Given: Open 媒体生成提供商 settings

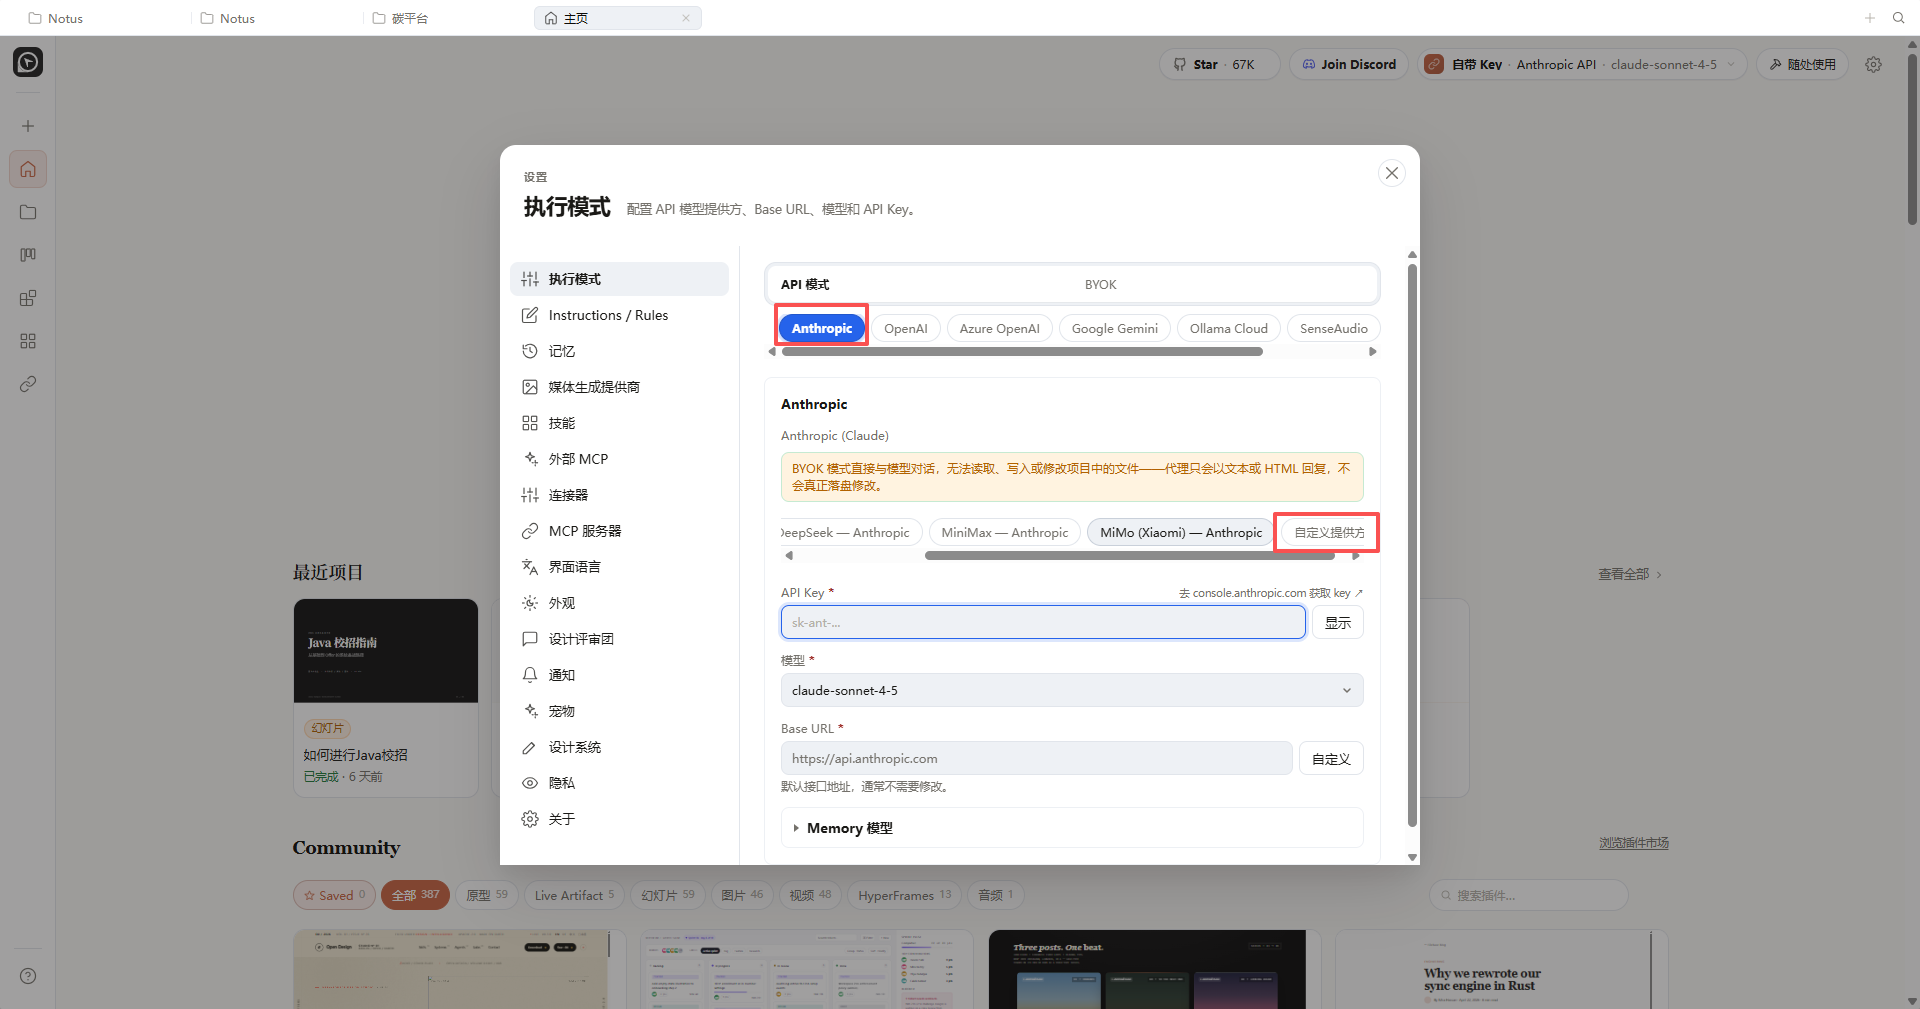Looking at the screenshot, I should (619, 387).
